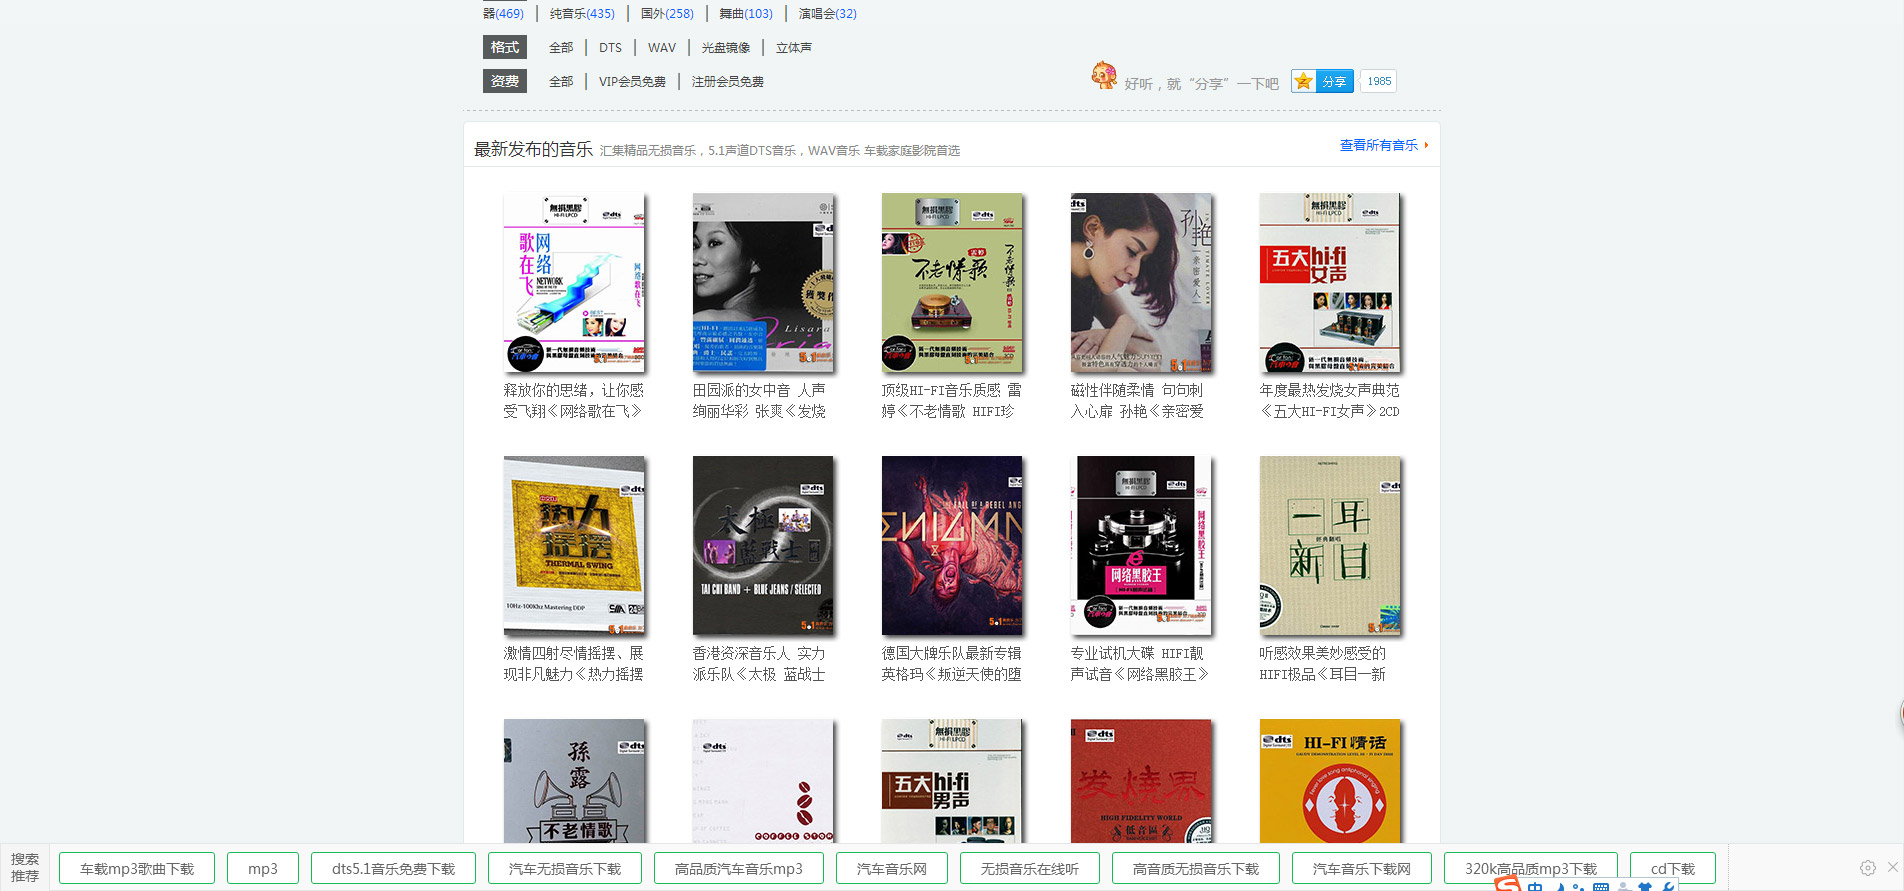The image size is (1904, 891).
Task: Select 全部 in the 格式 row
Action: pyautogui.click(x=561, y=47)
